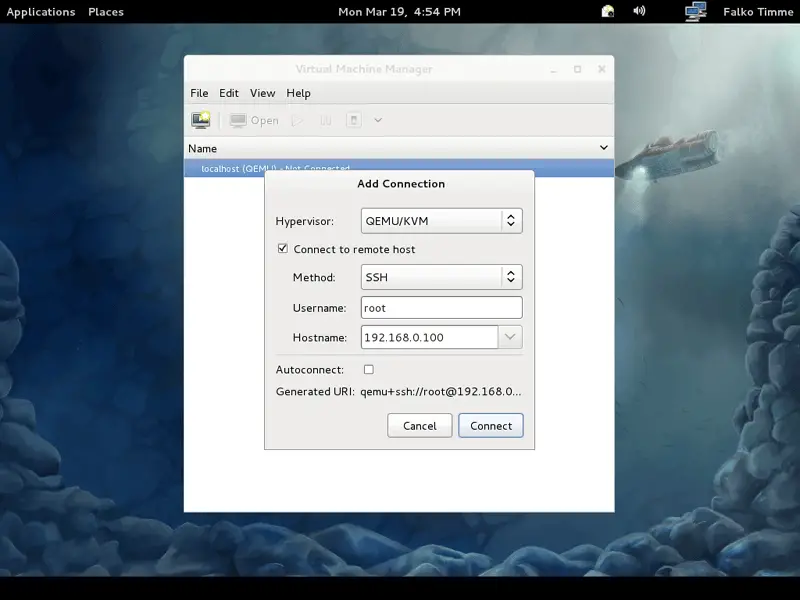Click the network computers icon in the top bar
This screenshot has height=600, width=800.
[696, 11]
